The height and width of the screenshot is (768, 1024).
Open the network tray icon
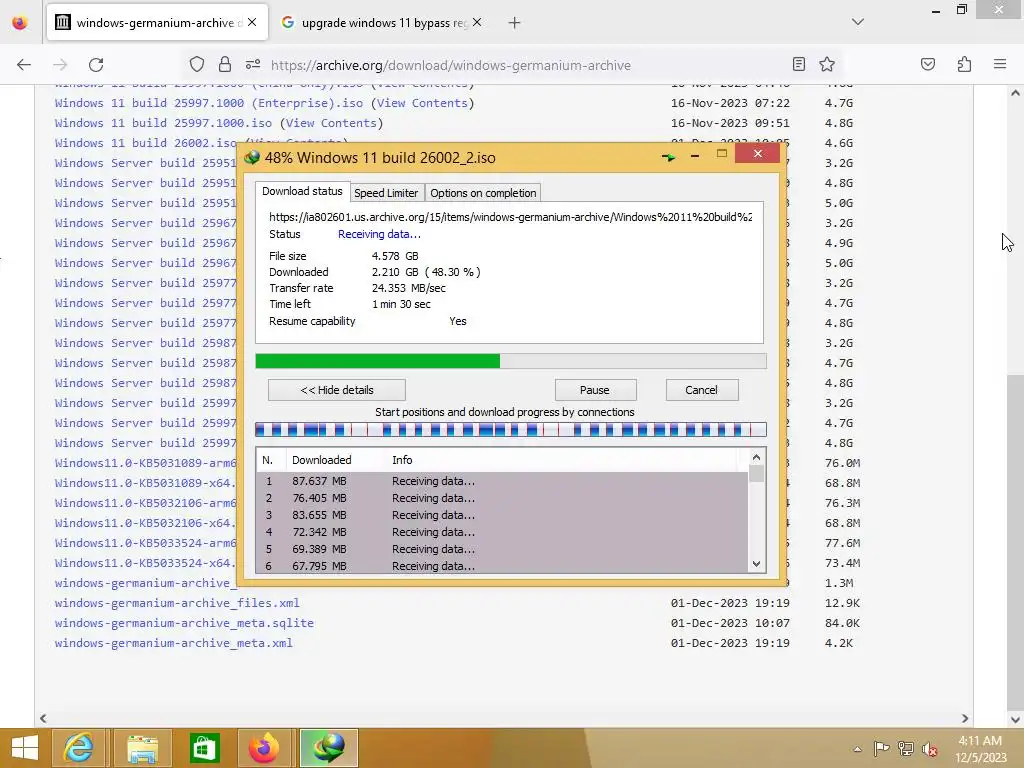point(906,748)
